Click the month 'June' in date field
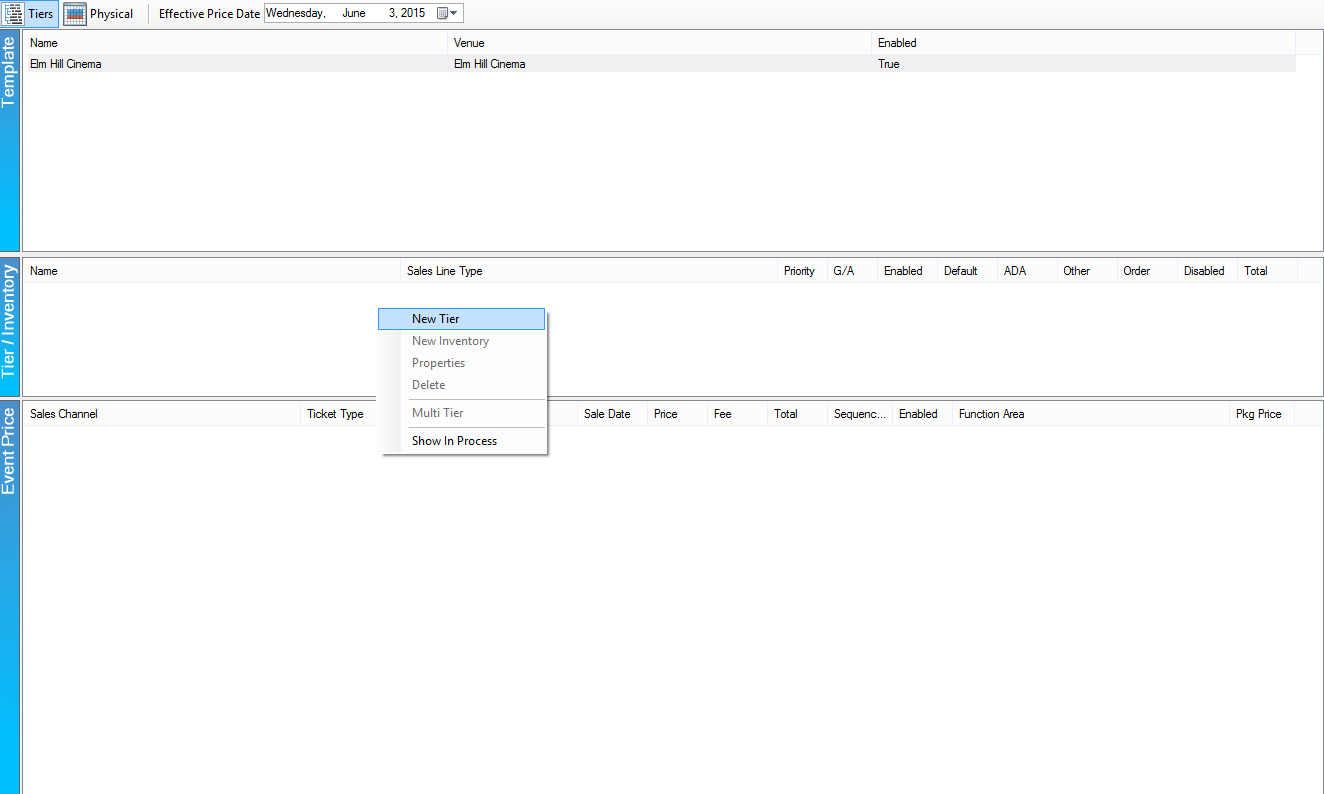 pos(354,13)
